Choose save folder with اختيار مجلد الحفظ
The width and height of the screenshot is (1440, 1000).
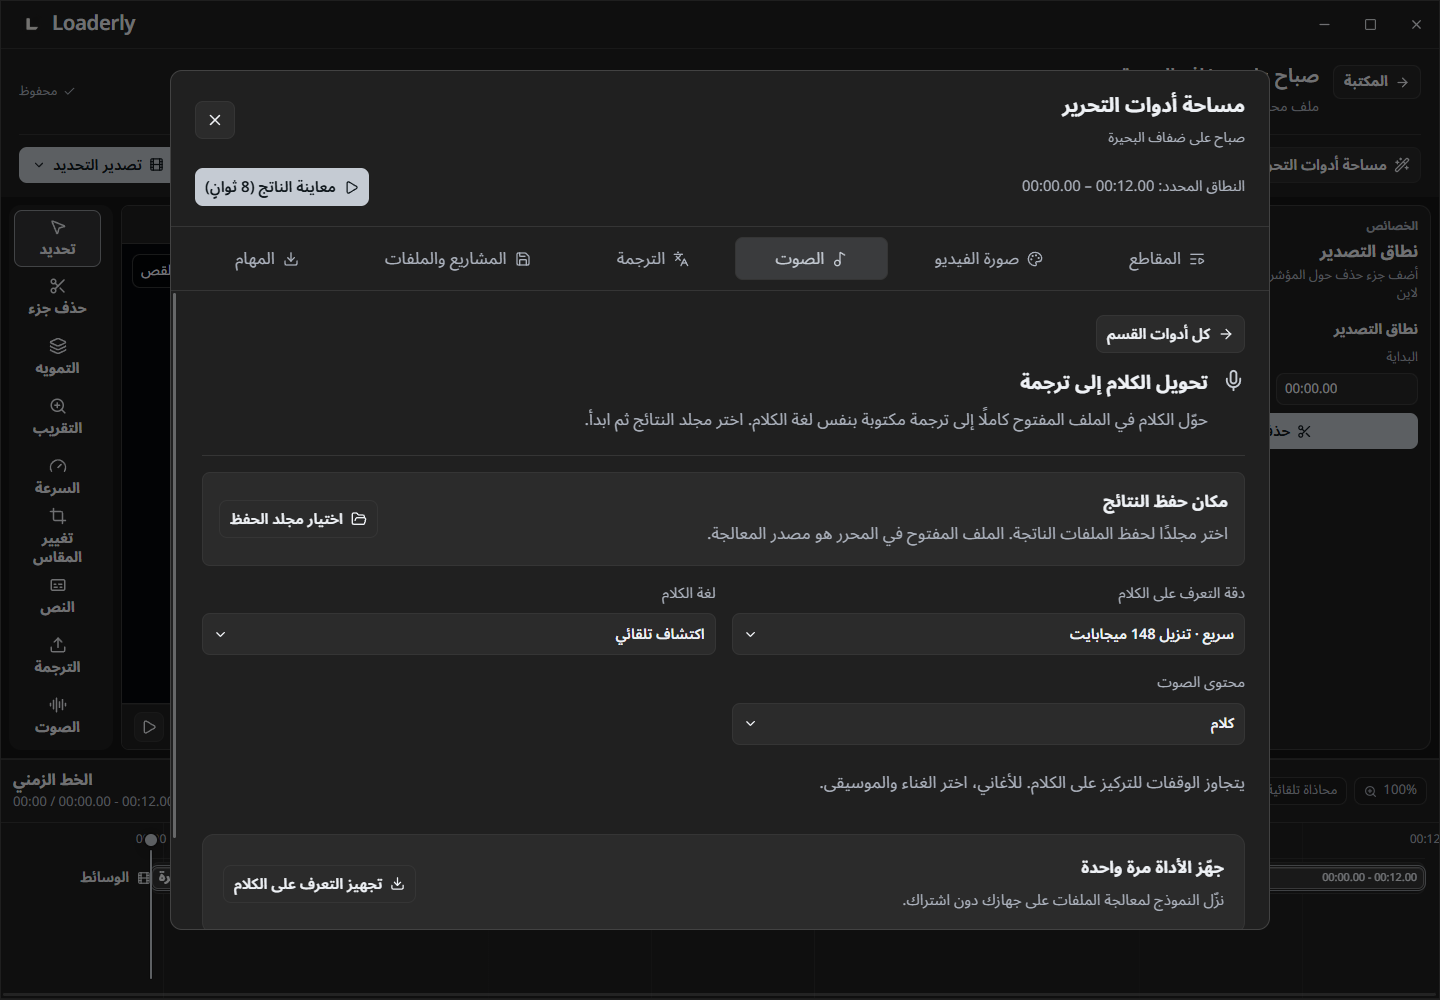298,519
